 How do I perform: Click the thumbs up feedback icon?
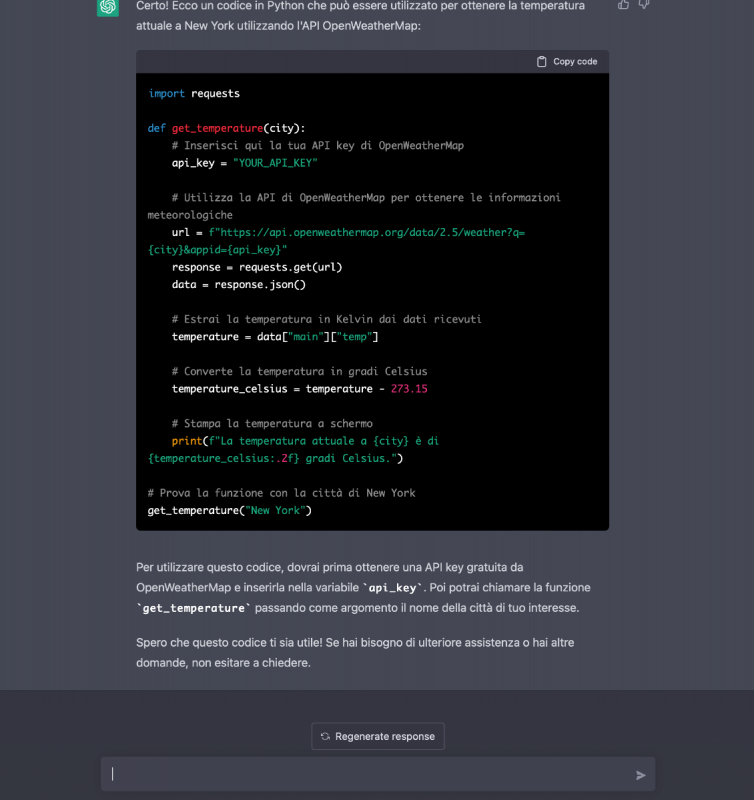point(623,5)
